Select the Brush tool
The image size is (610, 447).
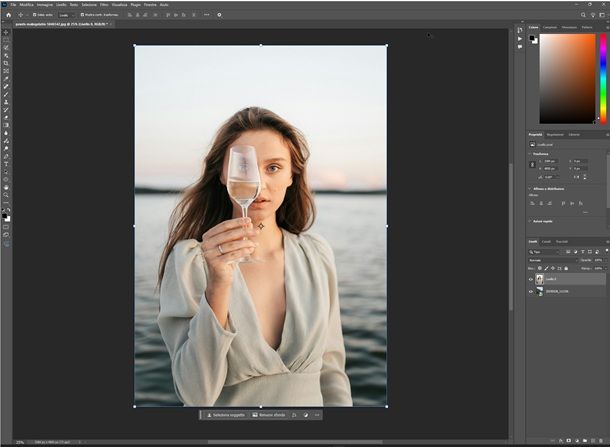tap(6, 94)
